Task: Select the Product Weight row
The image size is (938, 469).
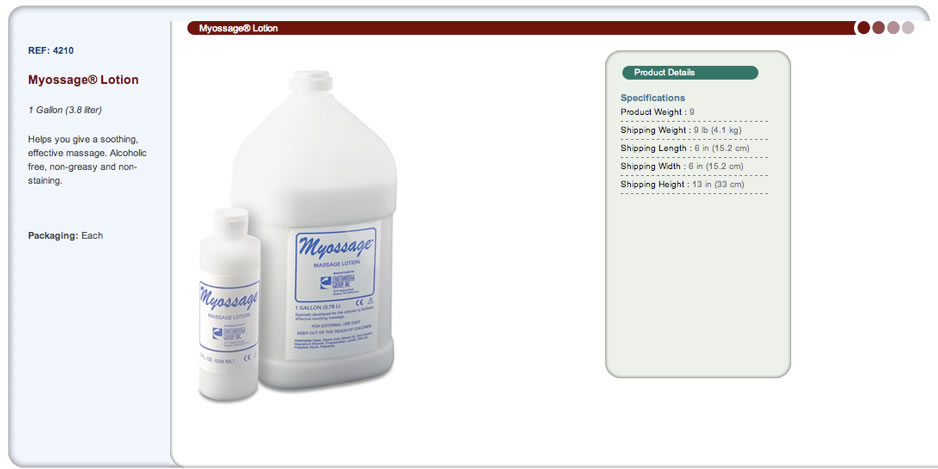Action: click(694, 112)
